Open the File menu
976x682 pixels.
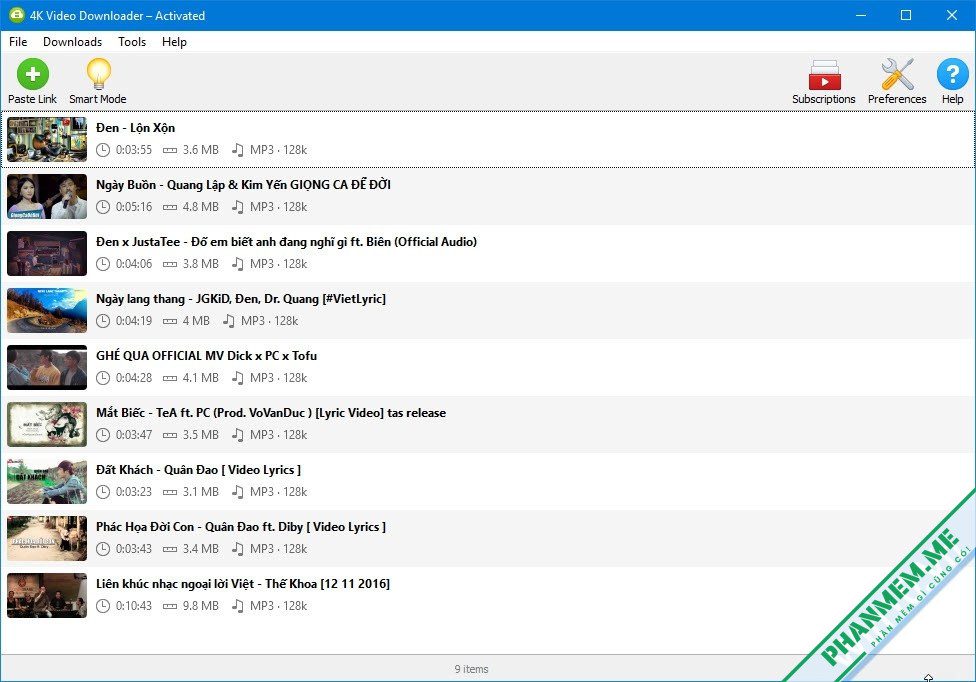click(18, 42)
